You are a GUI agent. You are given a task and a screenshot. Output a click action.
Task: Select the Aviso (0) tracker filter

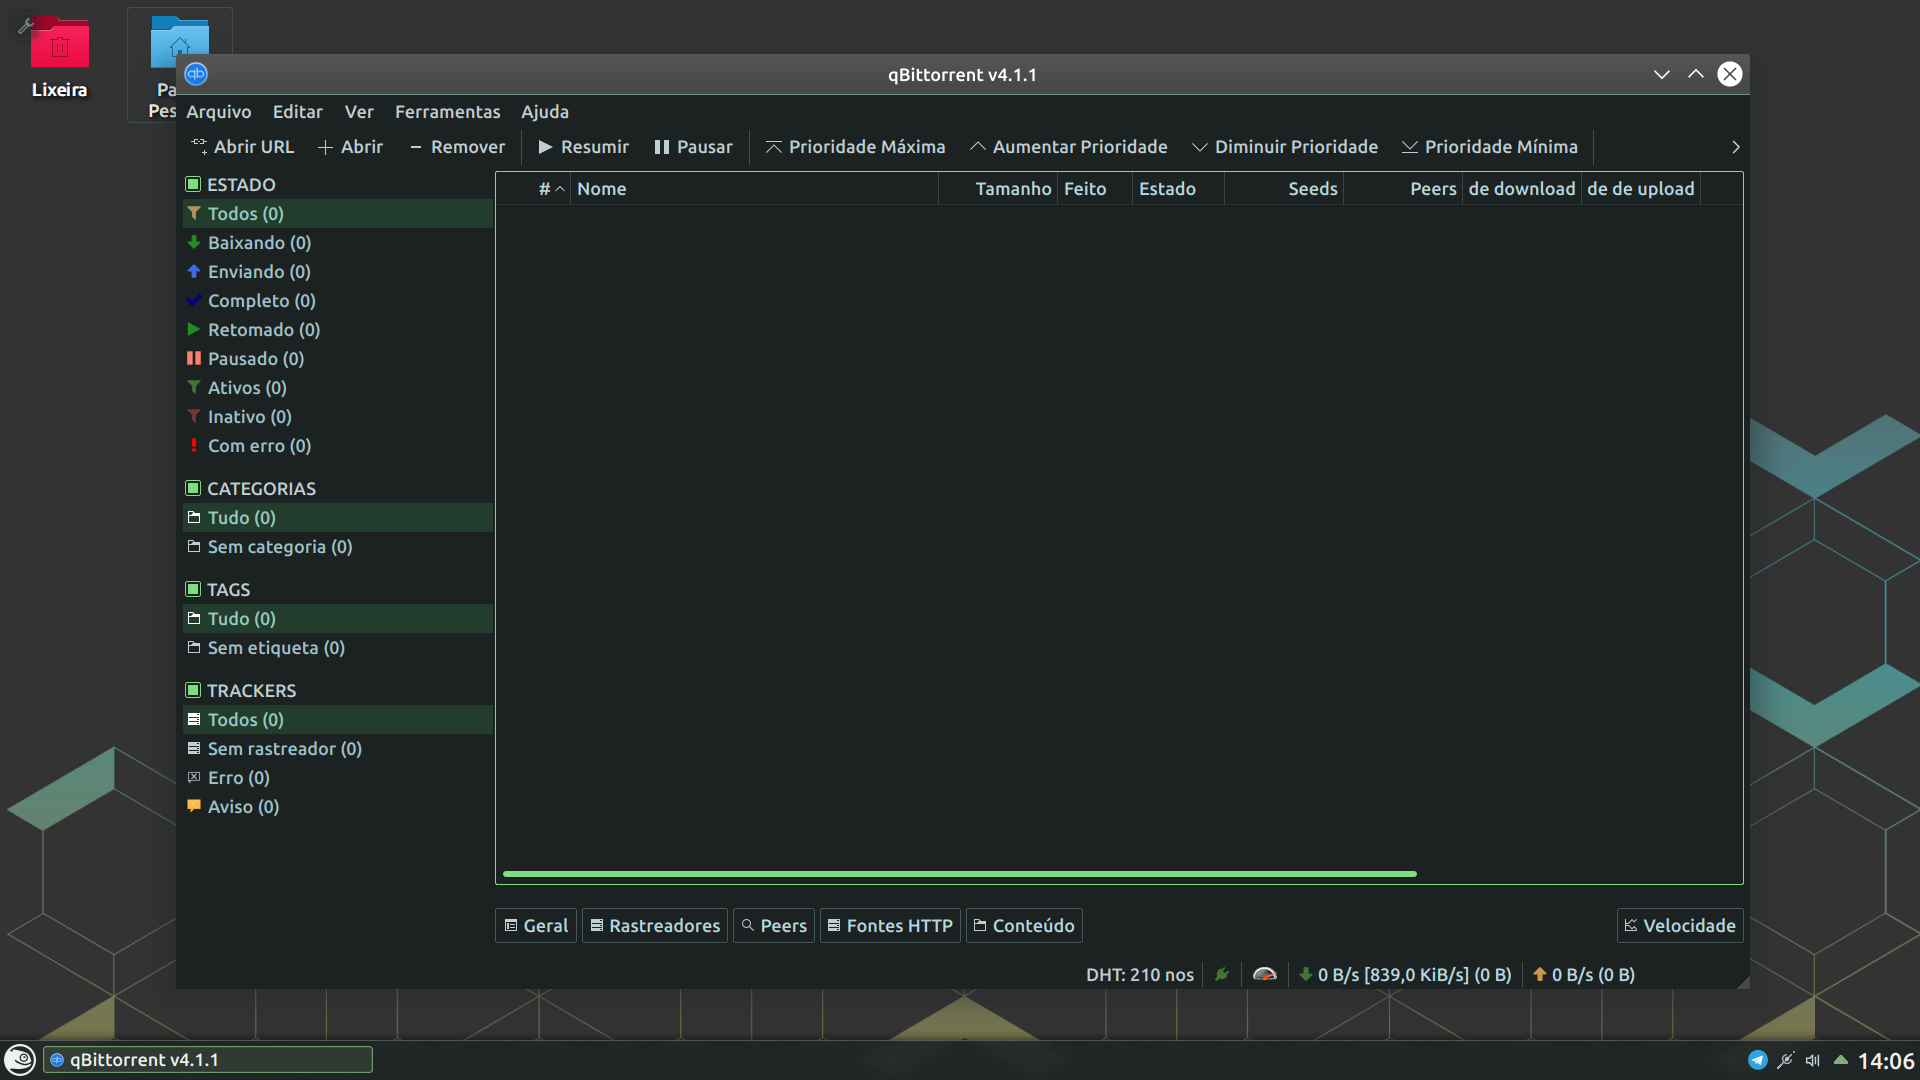[338, 807]
